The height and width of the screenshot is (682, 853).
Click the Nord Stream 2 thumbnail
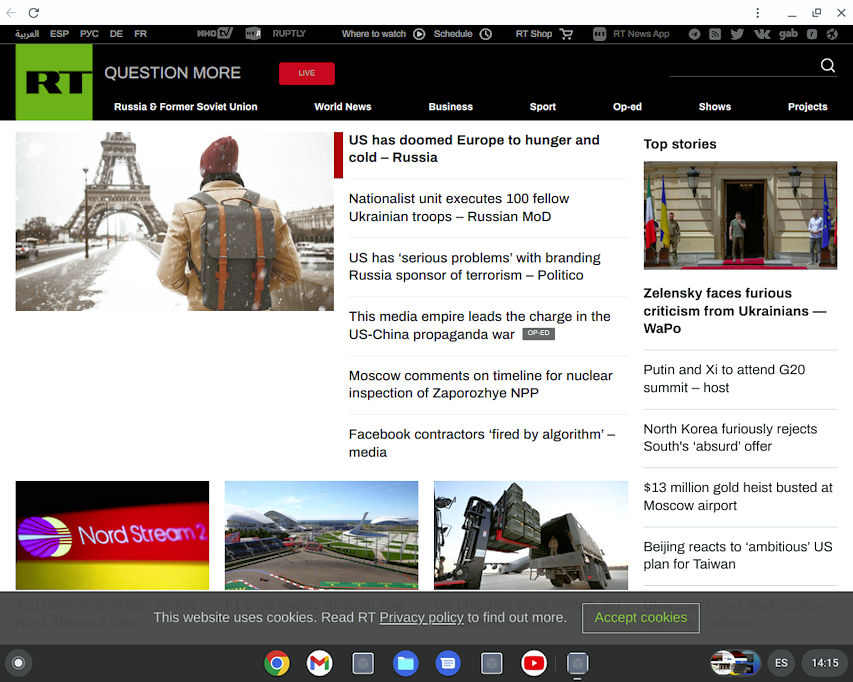(x=112, y=535)
